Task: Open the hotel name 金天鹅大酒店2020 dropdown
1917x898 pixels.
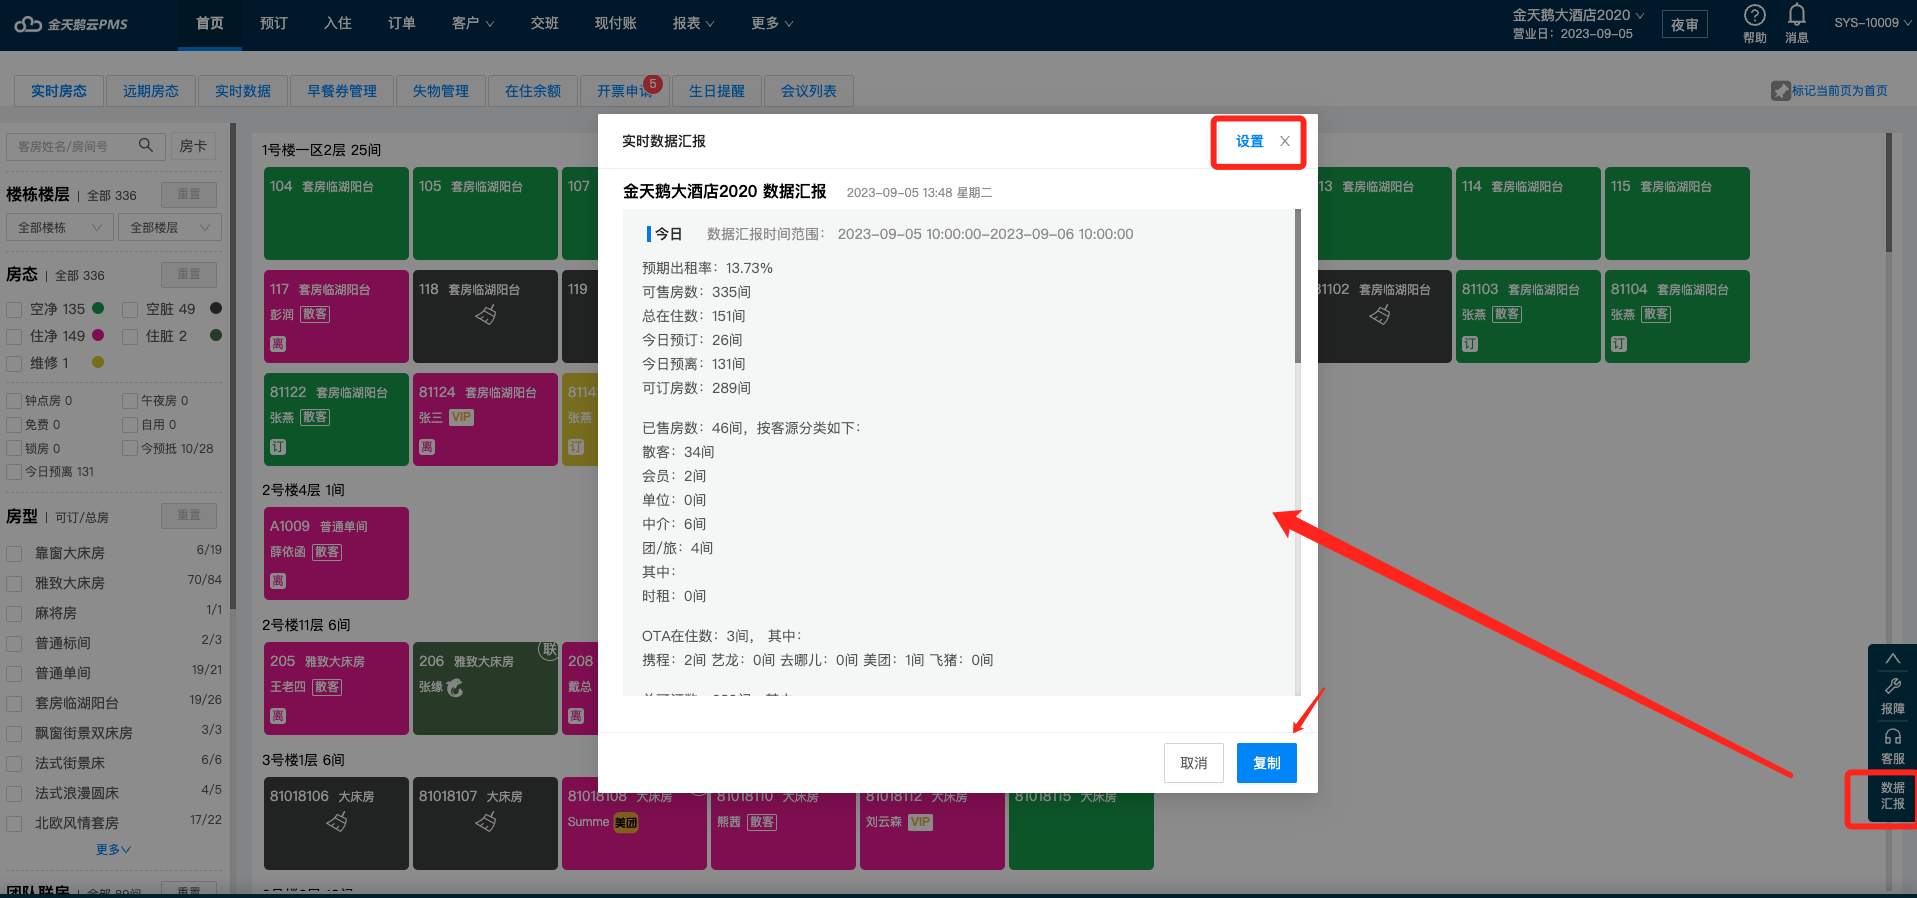Action: pos(1578,15)
